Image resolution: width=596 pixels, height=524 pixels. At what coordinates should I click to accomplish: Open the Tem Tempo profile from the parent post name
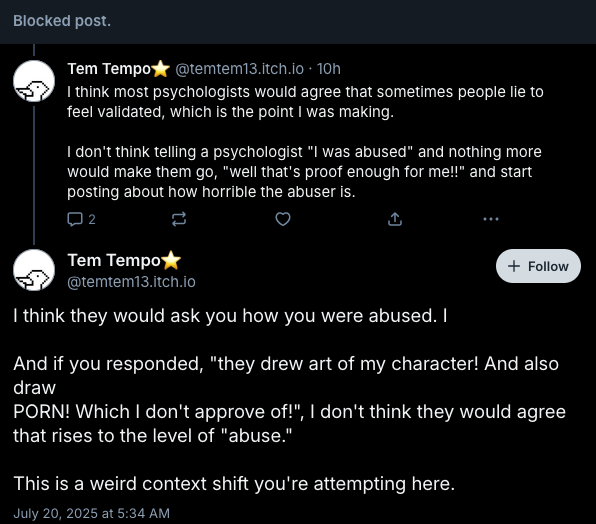[109, 69]
